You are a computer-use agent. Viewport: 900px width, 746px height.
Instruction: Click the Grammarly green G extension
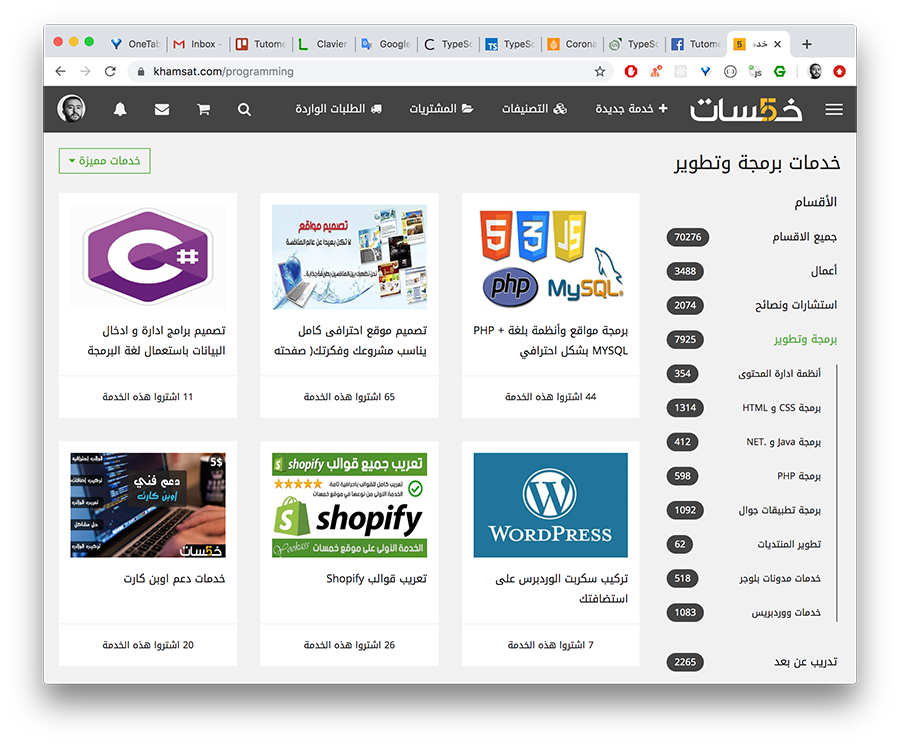[779, 71]
